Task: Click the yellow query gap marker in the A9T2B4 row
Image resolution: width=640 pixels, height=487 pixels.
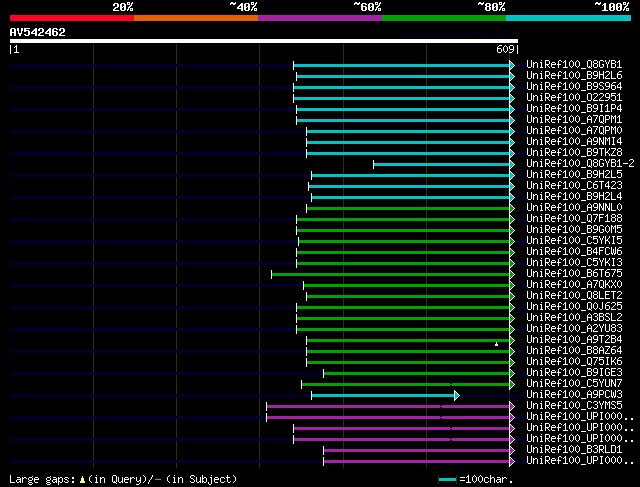Action: click(x=496, y=344)
